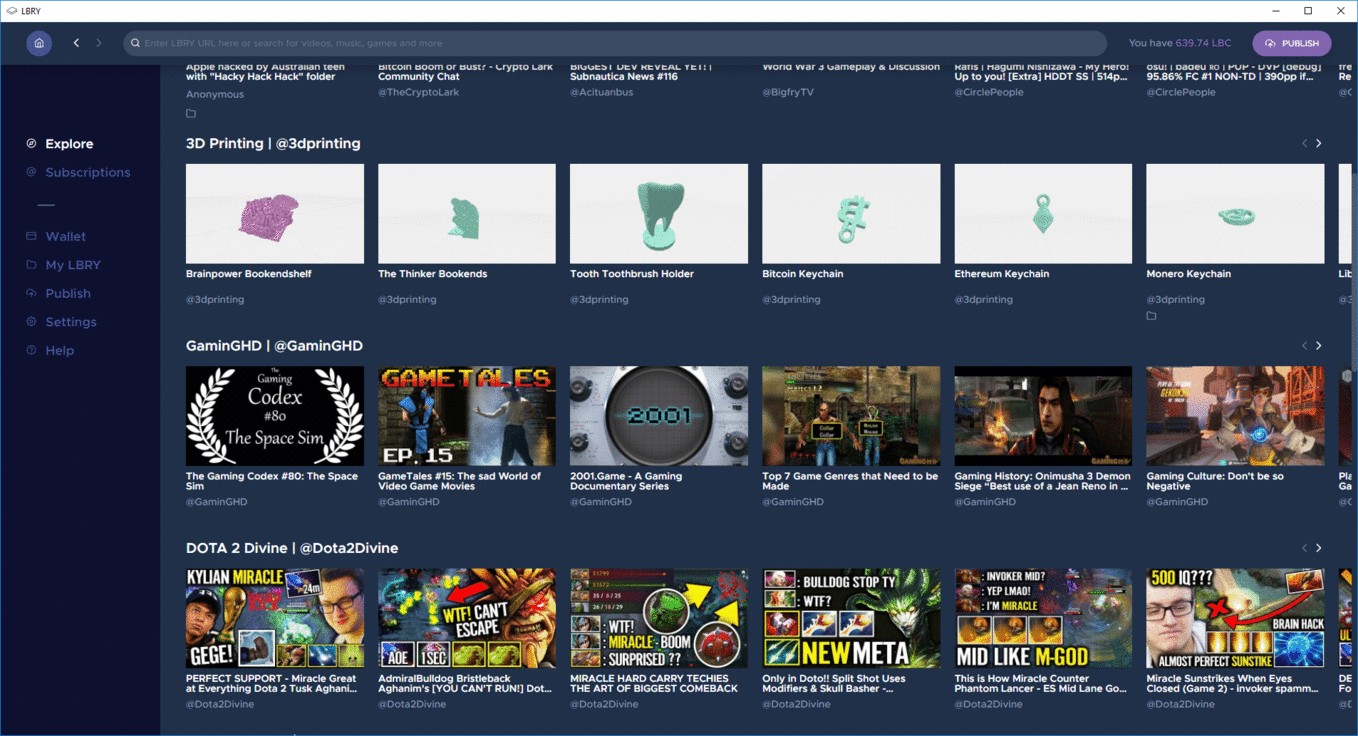Screen dimensions: 1358x736
Task: Click the My LBRY folder icon
Action: pyautogui.click(x=31, y=265)
